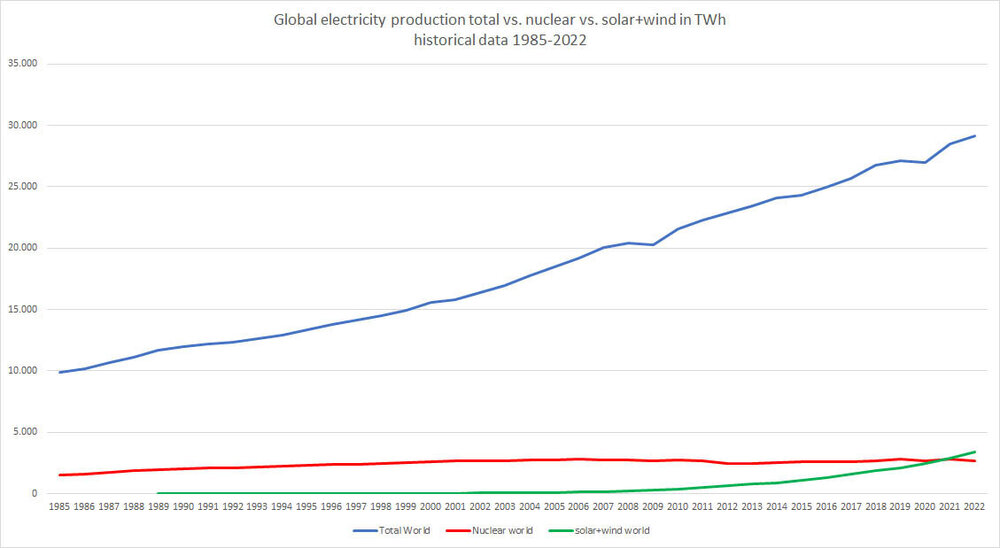The width and height of the screenshot is (1000, 548).
Task: Click the 35.000 y-axis label
Action: click(x=22, y=64)
